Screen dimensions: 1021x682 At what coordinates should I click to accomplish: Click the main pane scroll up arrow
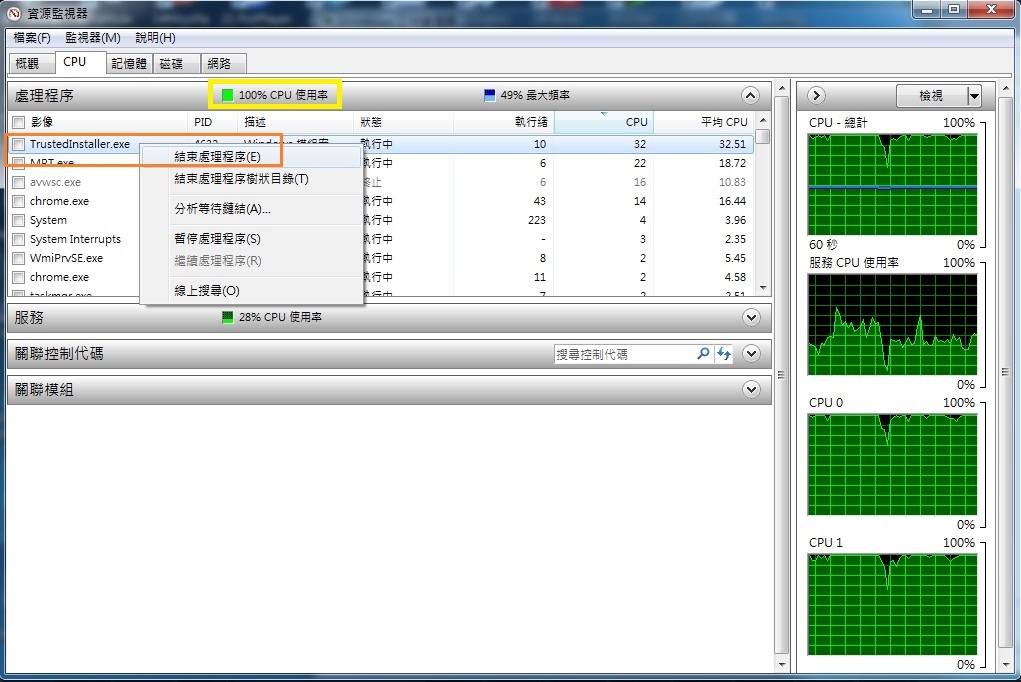(x=782, y=89)
